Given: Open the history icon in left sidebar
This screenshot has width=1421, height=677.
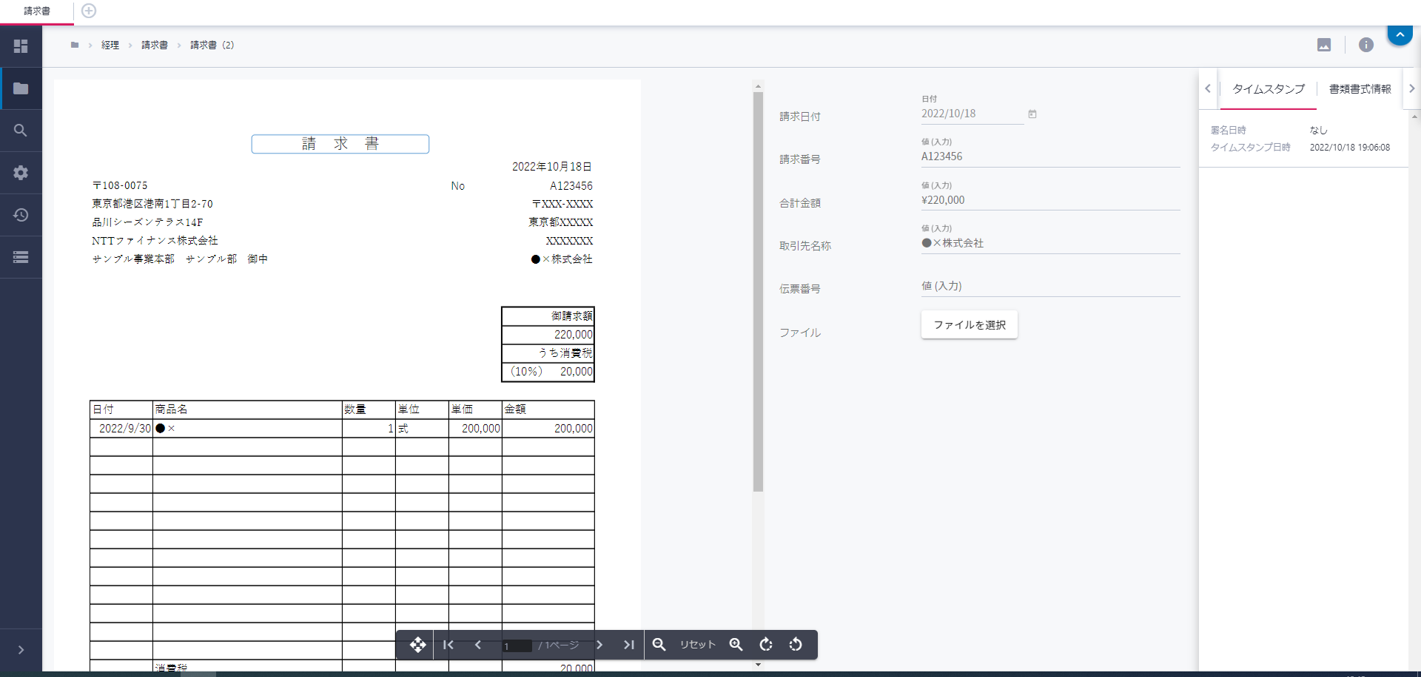Looking at the screenshot, I should pyautogui.click(x=20, y=215).
